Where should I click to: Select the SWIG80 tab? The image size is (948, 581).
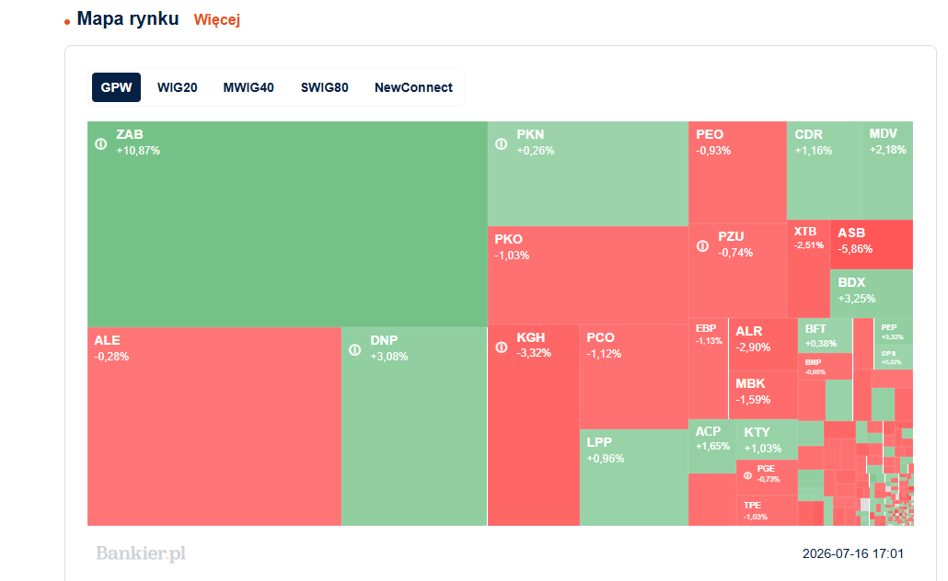pyautogui.click(x=325, y=88)
